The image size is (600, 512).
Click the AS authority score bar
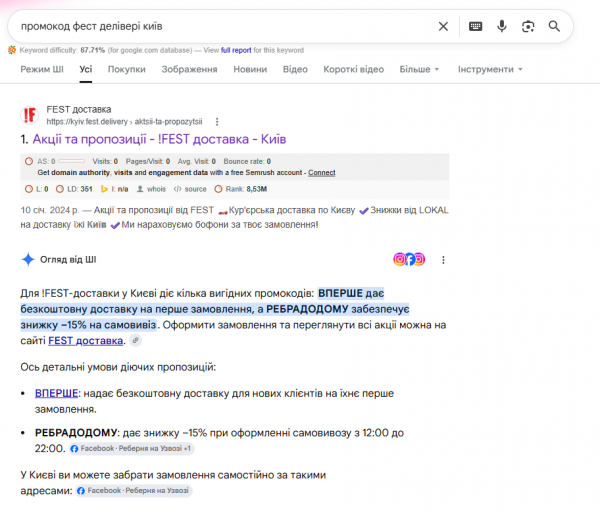(x=72, y=161)
